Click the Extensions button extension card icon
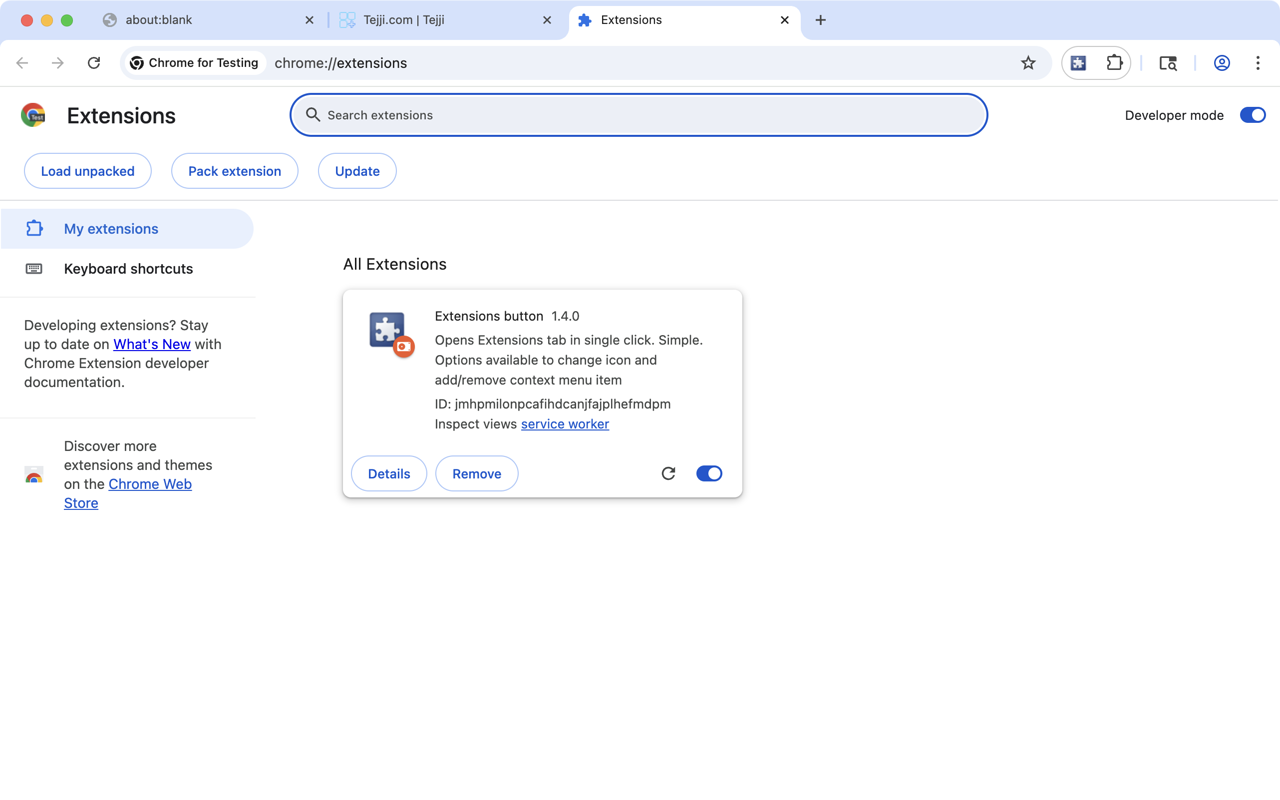This screenshot has height=800, width=1280. click(389, 332)
